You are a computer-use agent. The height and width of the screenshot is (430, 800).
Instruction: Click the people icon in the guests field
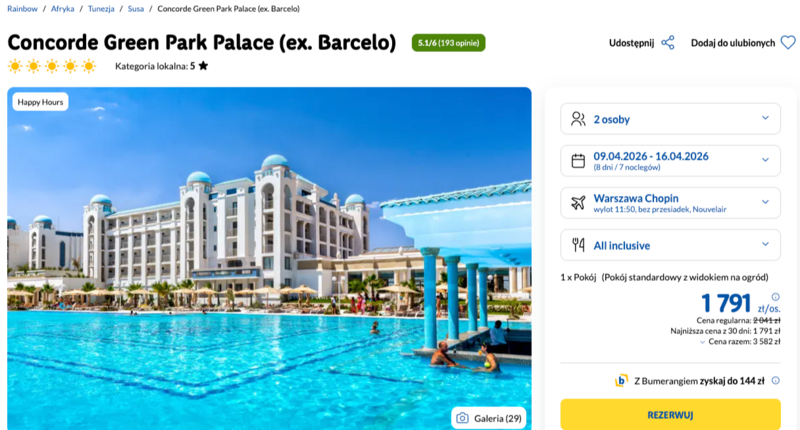click(x=578, y=119)
